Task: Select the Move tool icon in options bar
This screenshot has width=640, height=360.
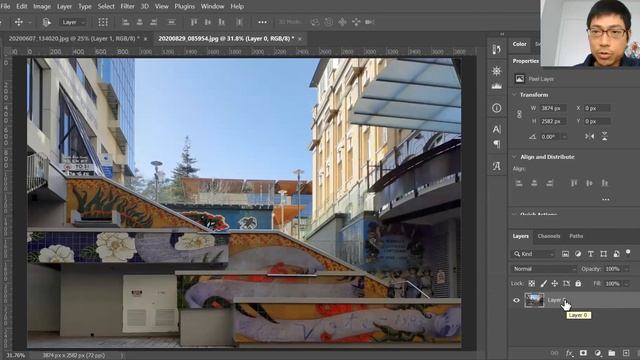Action: 19,22
